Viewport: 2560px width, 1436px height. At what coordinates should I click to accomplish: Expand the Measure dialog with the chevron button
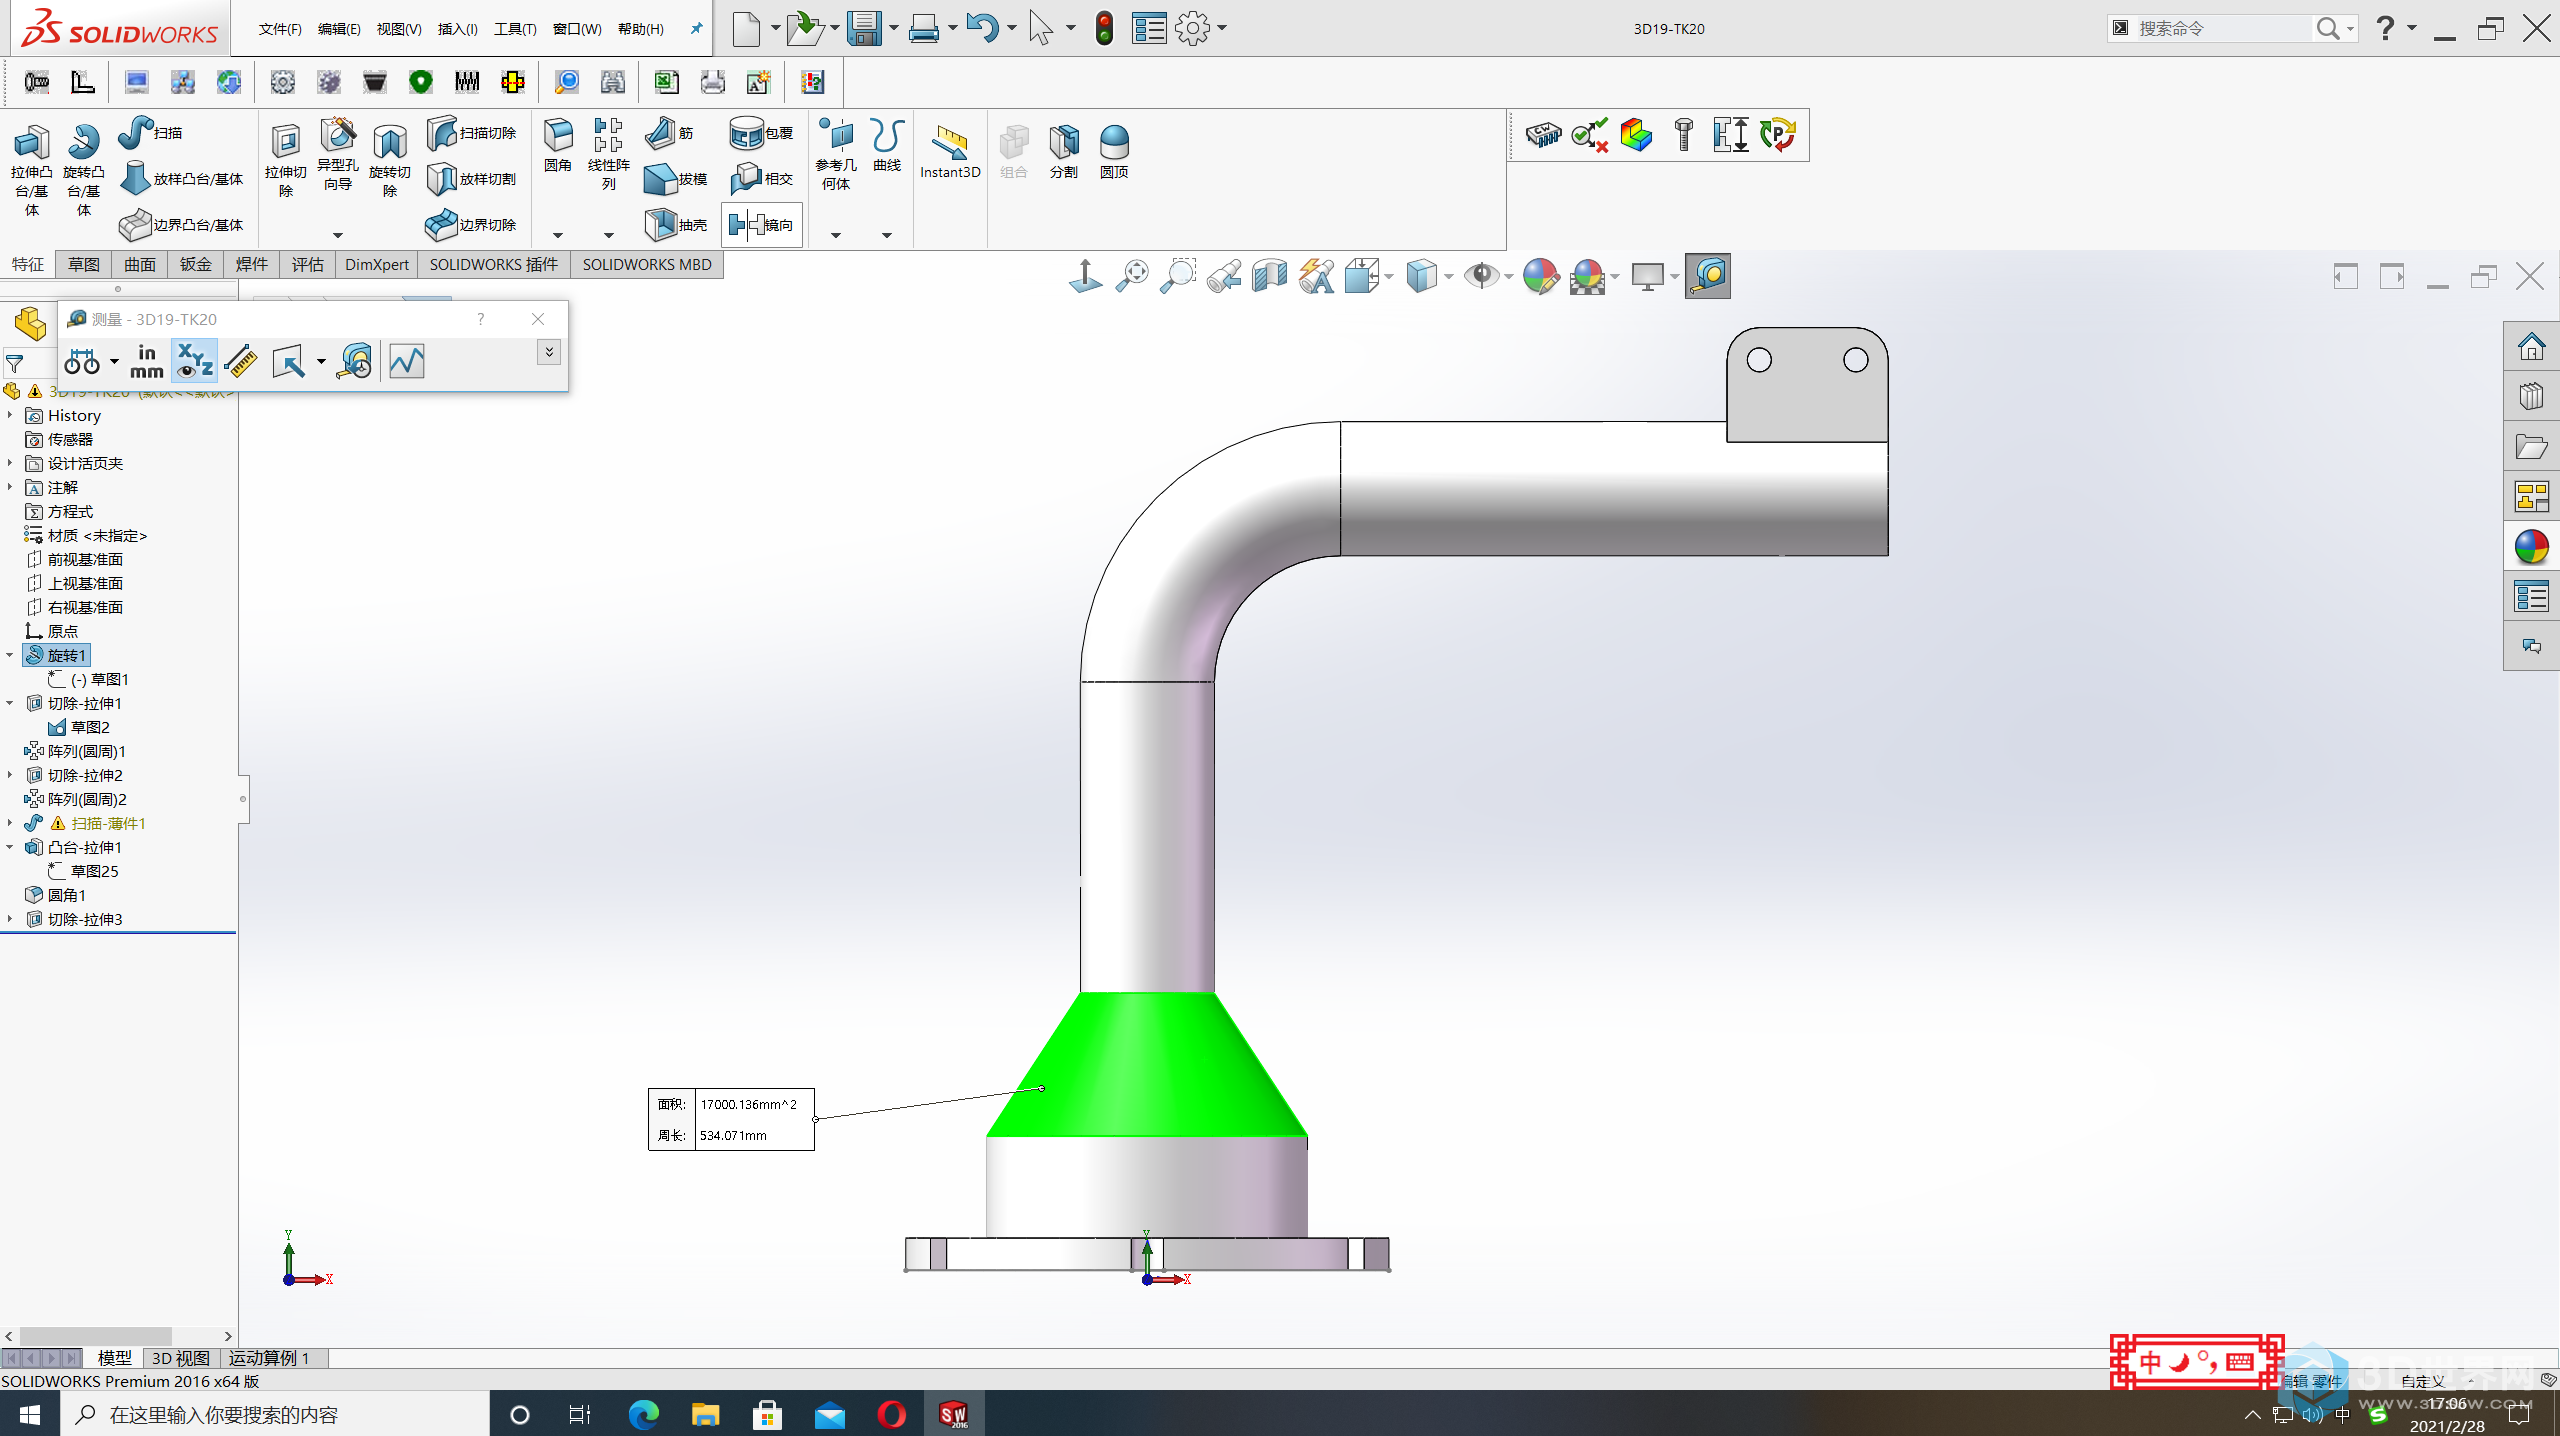pyautogui.click(x=549, y=352)
